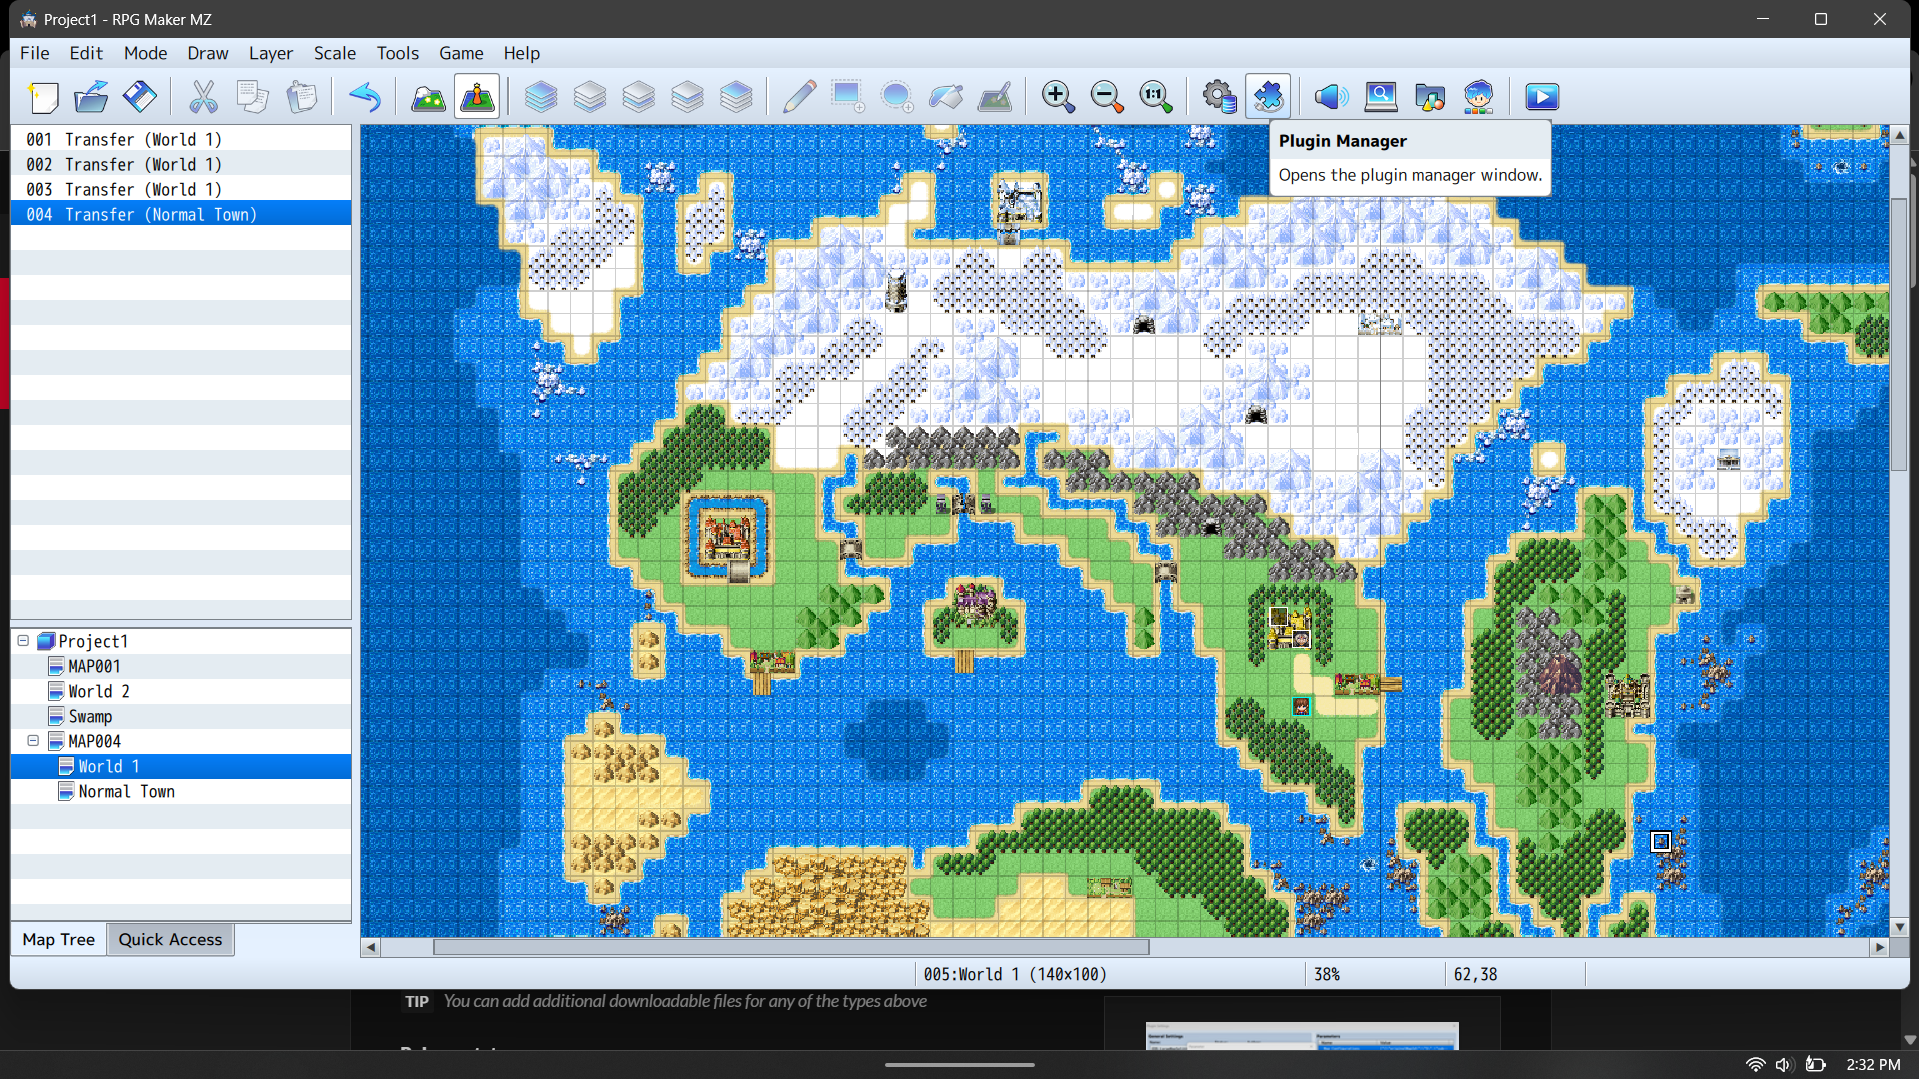Open the Mode menu
This screenshot has width=1919, height=1079.
146,53
